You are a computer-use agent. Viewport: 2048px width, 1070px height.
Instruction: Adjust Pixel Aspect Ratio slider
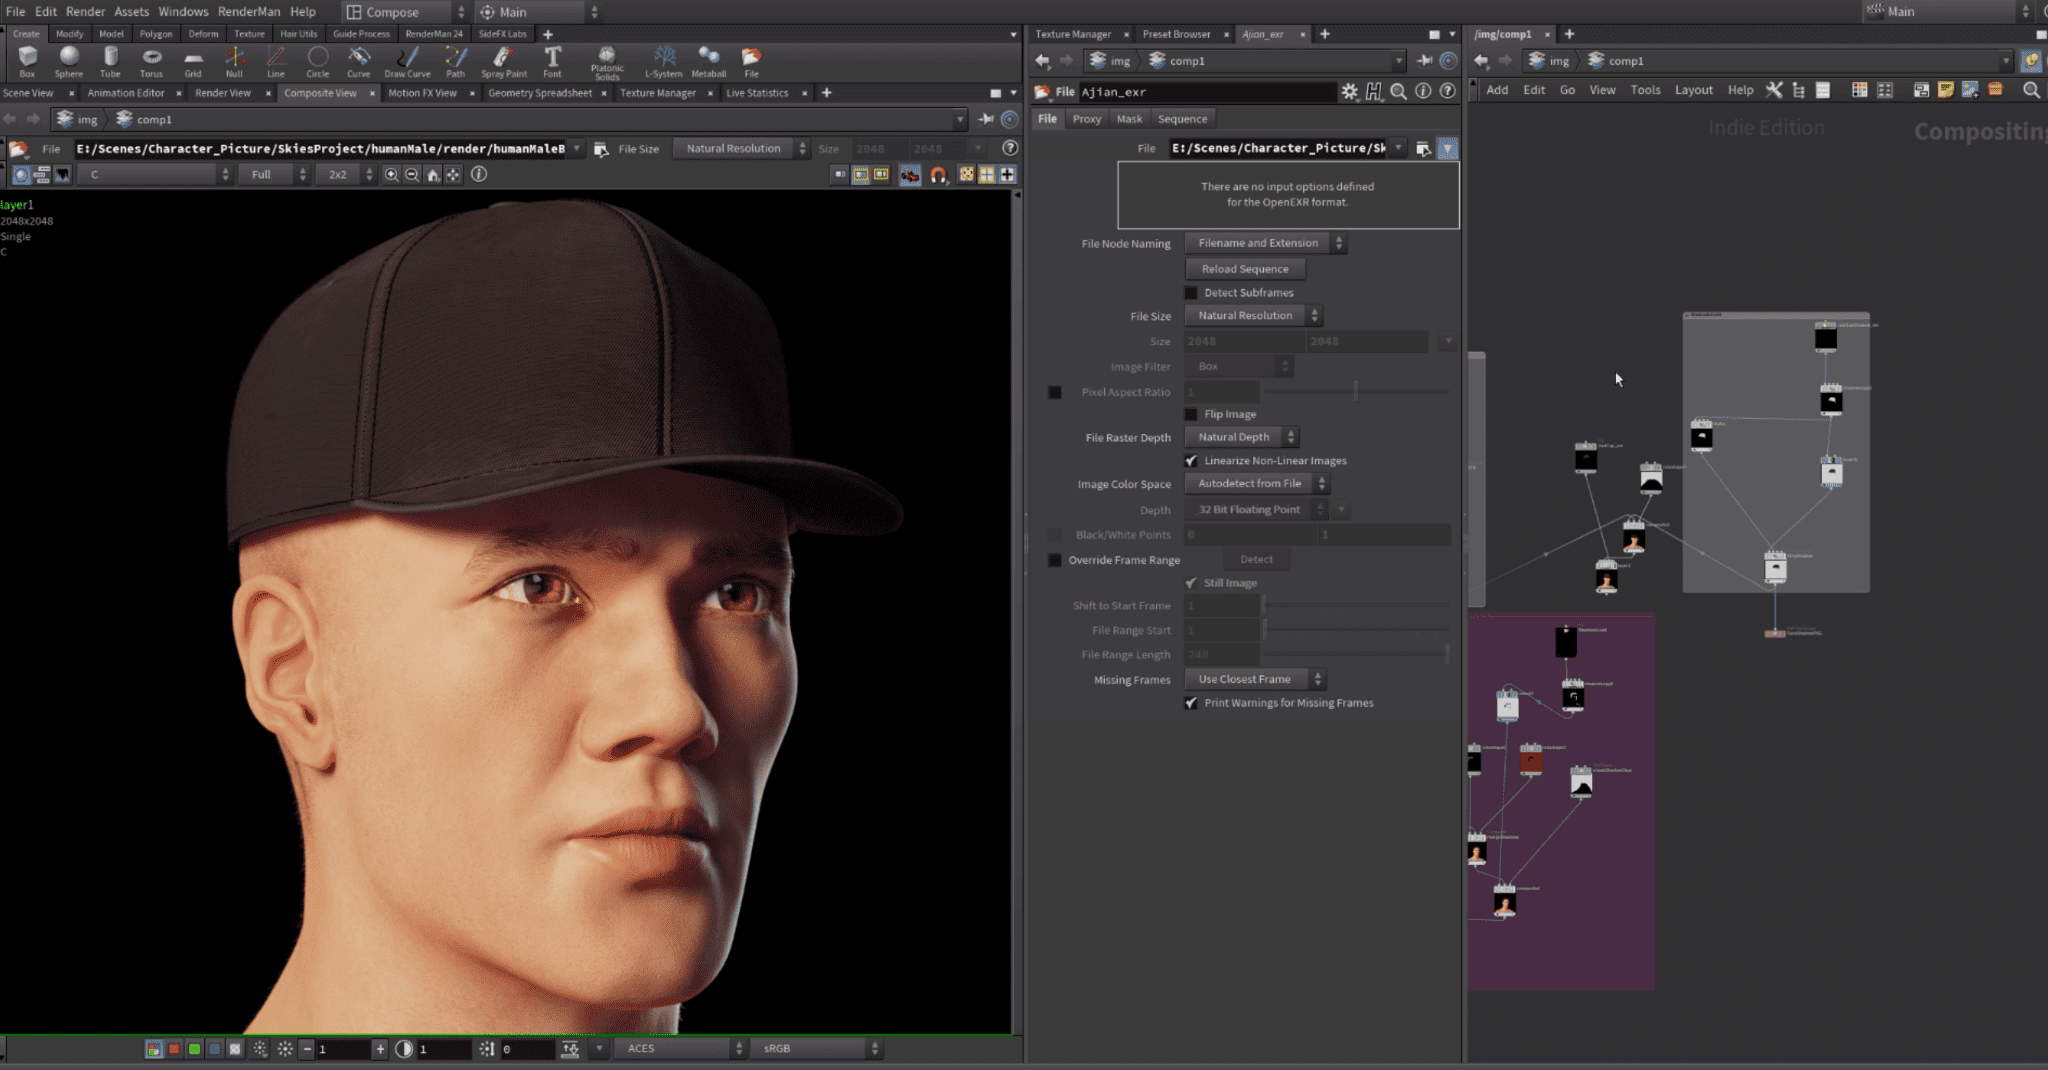(1356, 392)
